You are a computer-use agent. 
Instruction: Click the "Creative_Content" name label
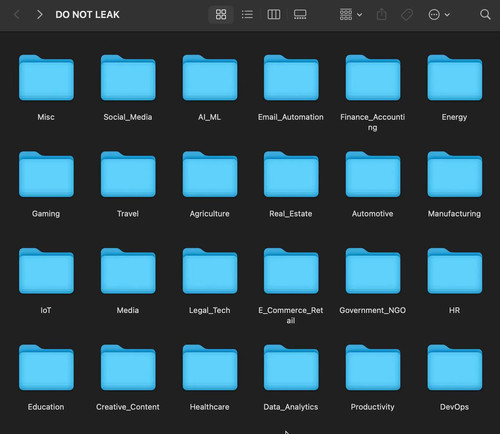pyautogui.click(x=128, y=407)
